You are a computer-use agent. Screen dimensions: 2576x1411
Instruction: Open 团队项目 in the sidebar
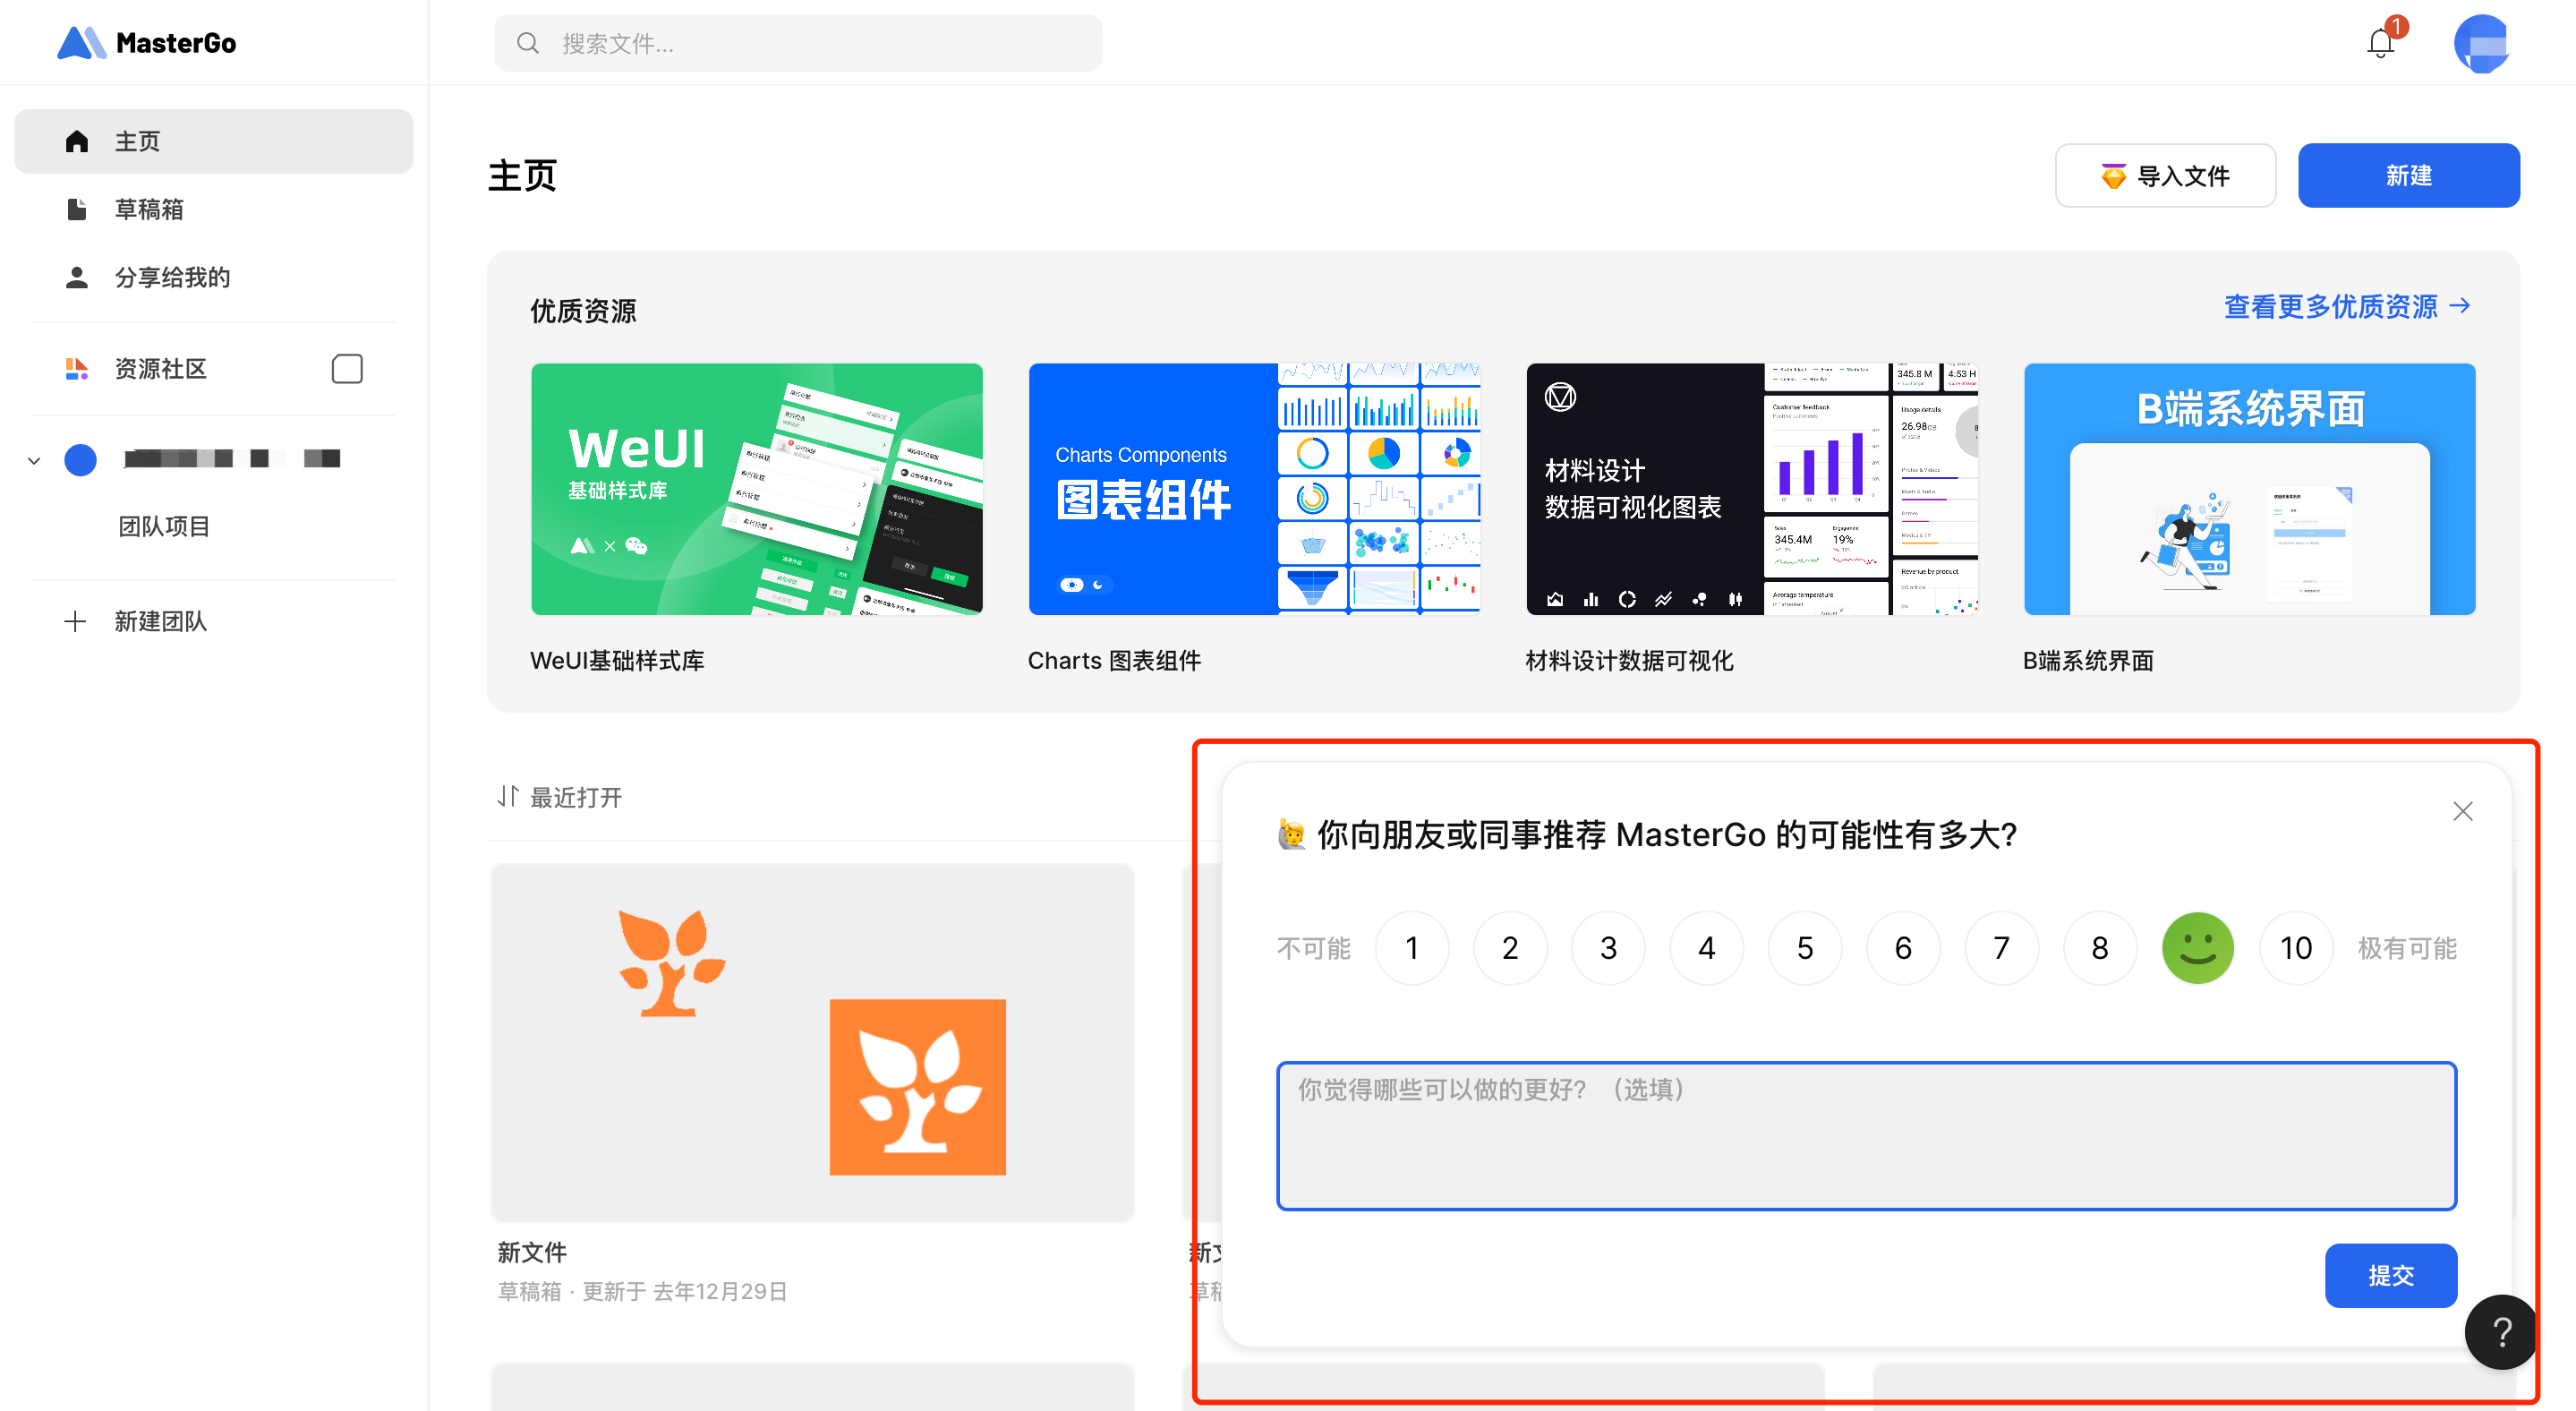coord(164,526)
